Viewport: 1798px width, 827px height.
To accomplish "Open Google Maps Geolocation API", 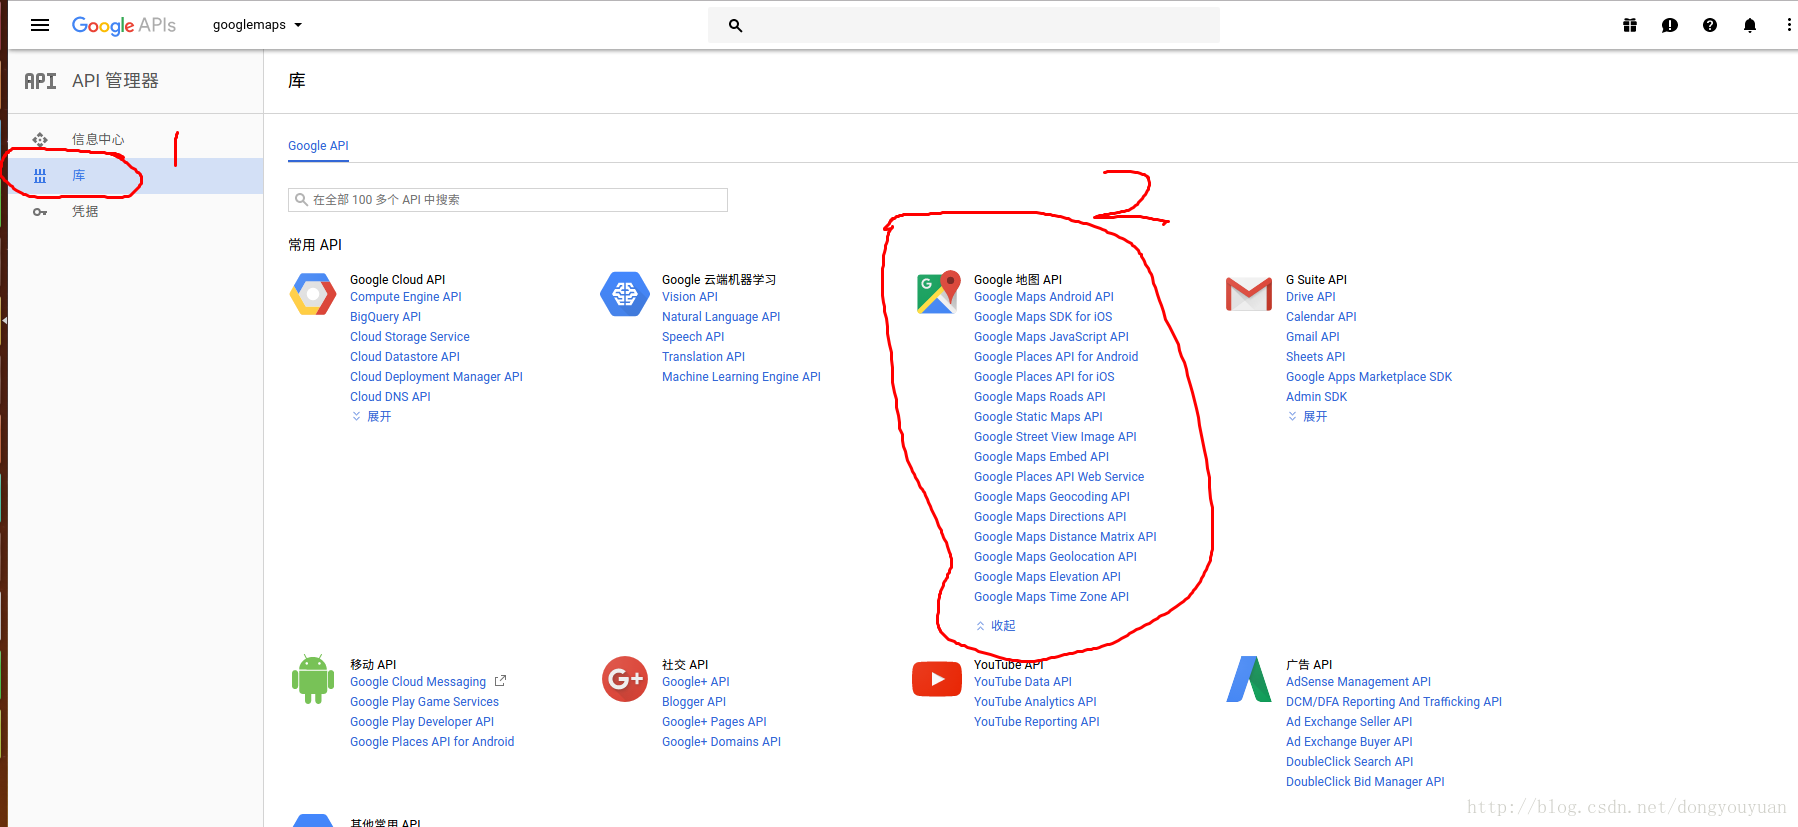I will click(x=1055, y=557).
